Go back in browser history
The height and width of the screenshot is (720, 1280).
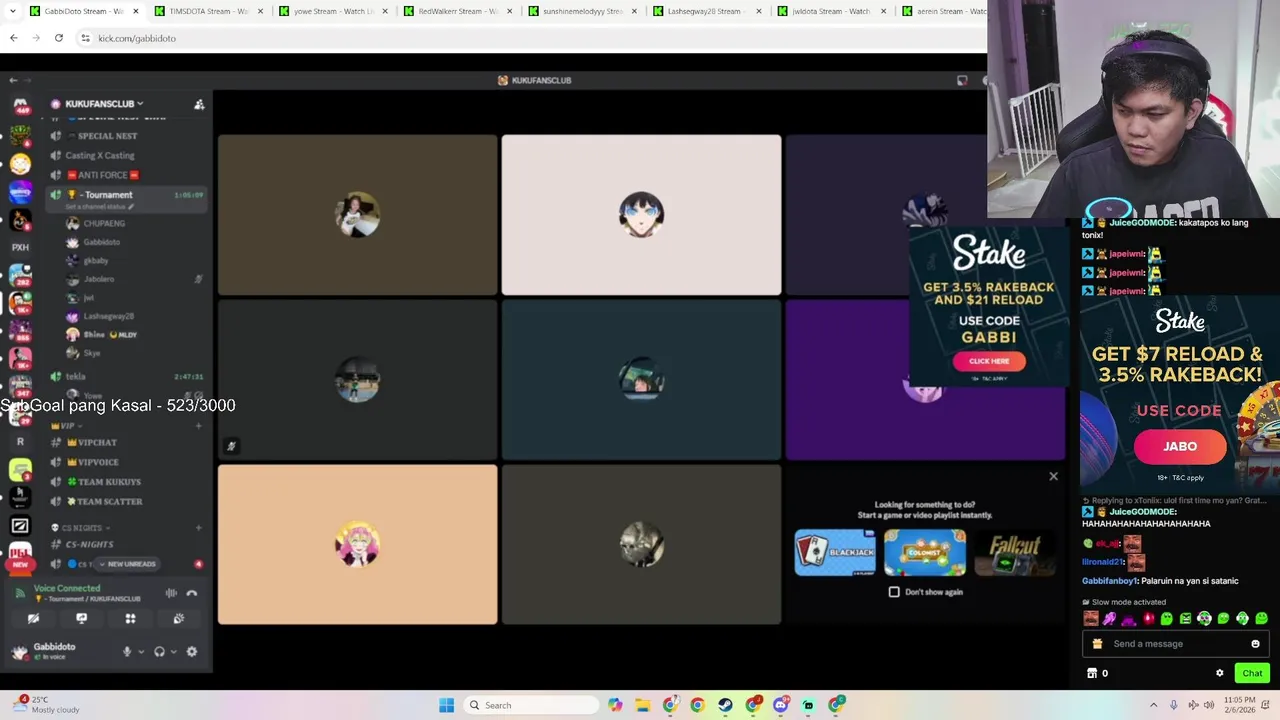click(13, 38)
